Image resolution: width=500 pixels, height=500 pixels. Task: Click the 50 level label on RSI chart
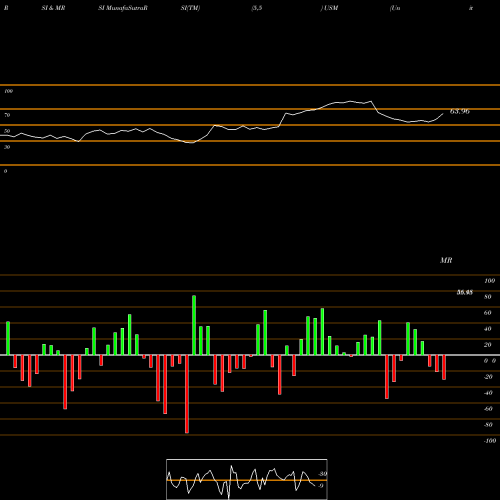coord(7,131)
